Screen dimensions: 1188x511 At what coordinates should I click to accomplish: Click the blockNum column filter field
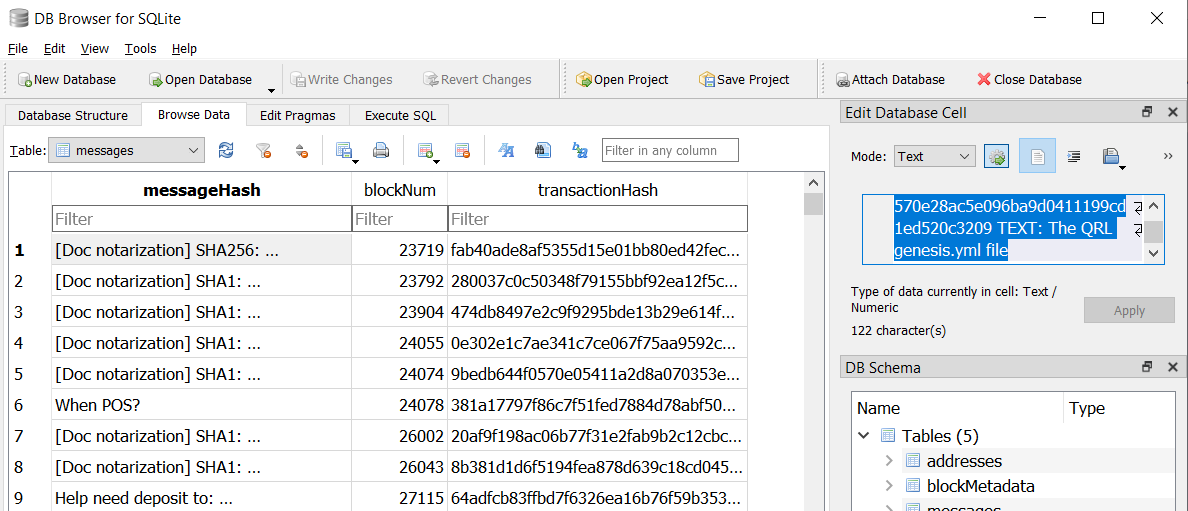click(x=400, y=219)
